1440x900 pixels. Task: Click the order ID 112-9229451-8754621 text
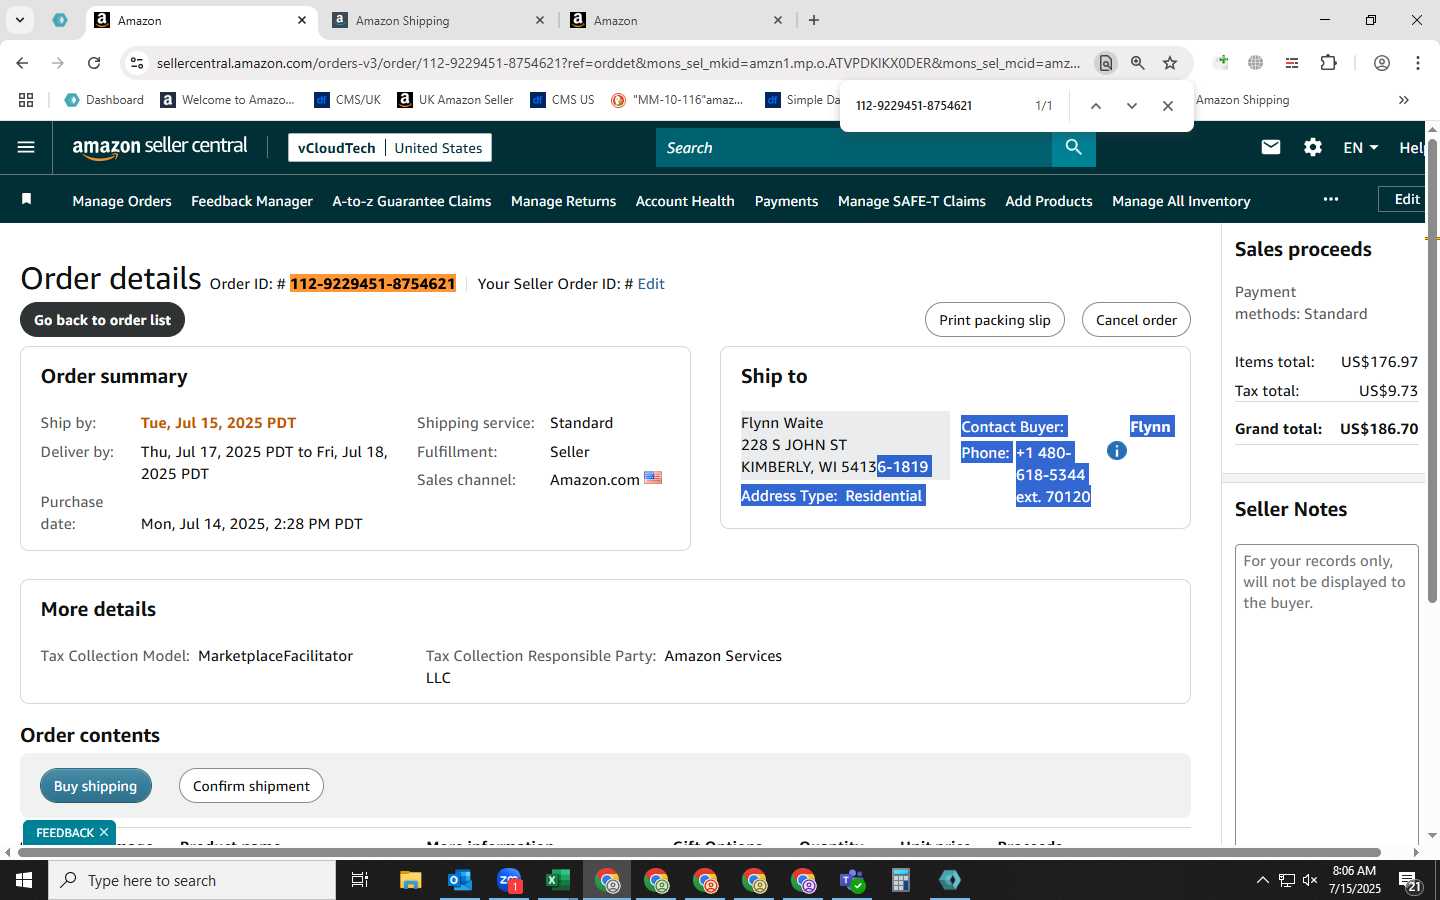(x=373, y=284)
